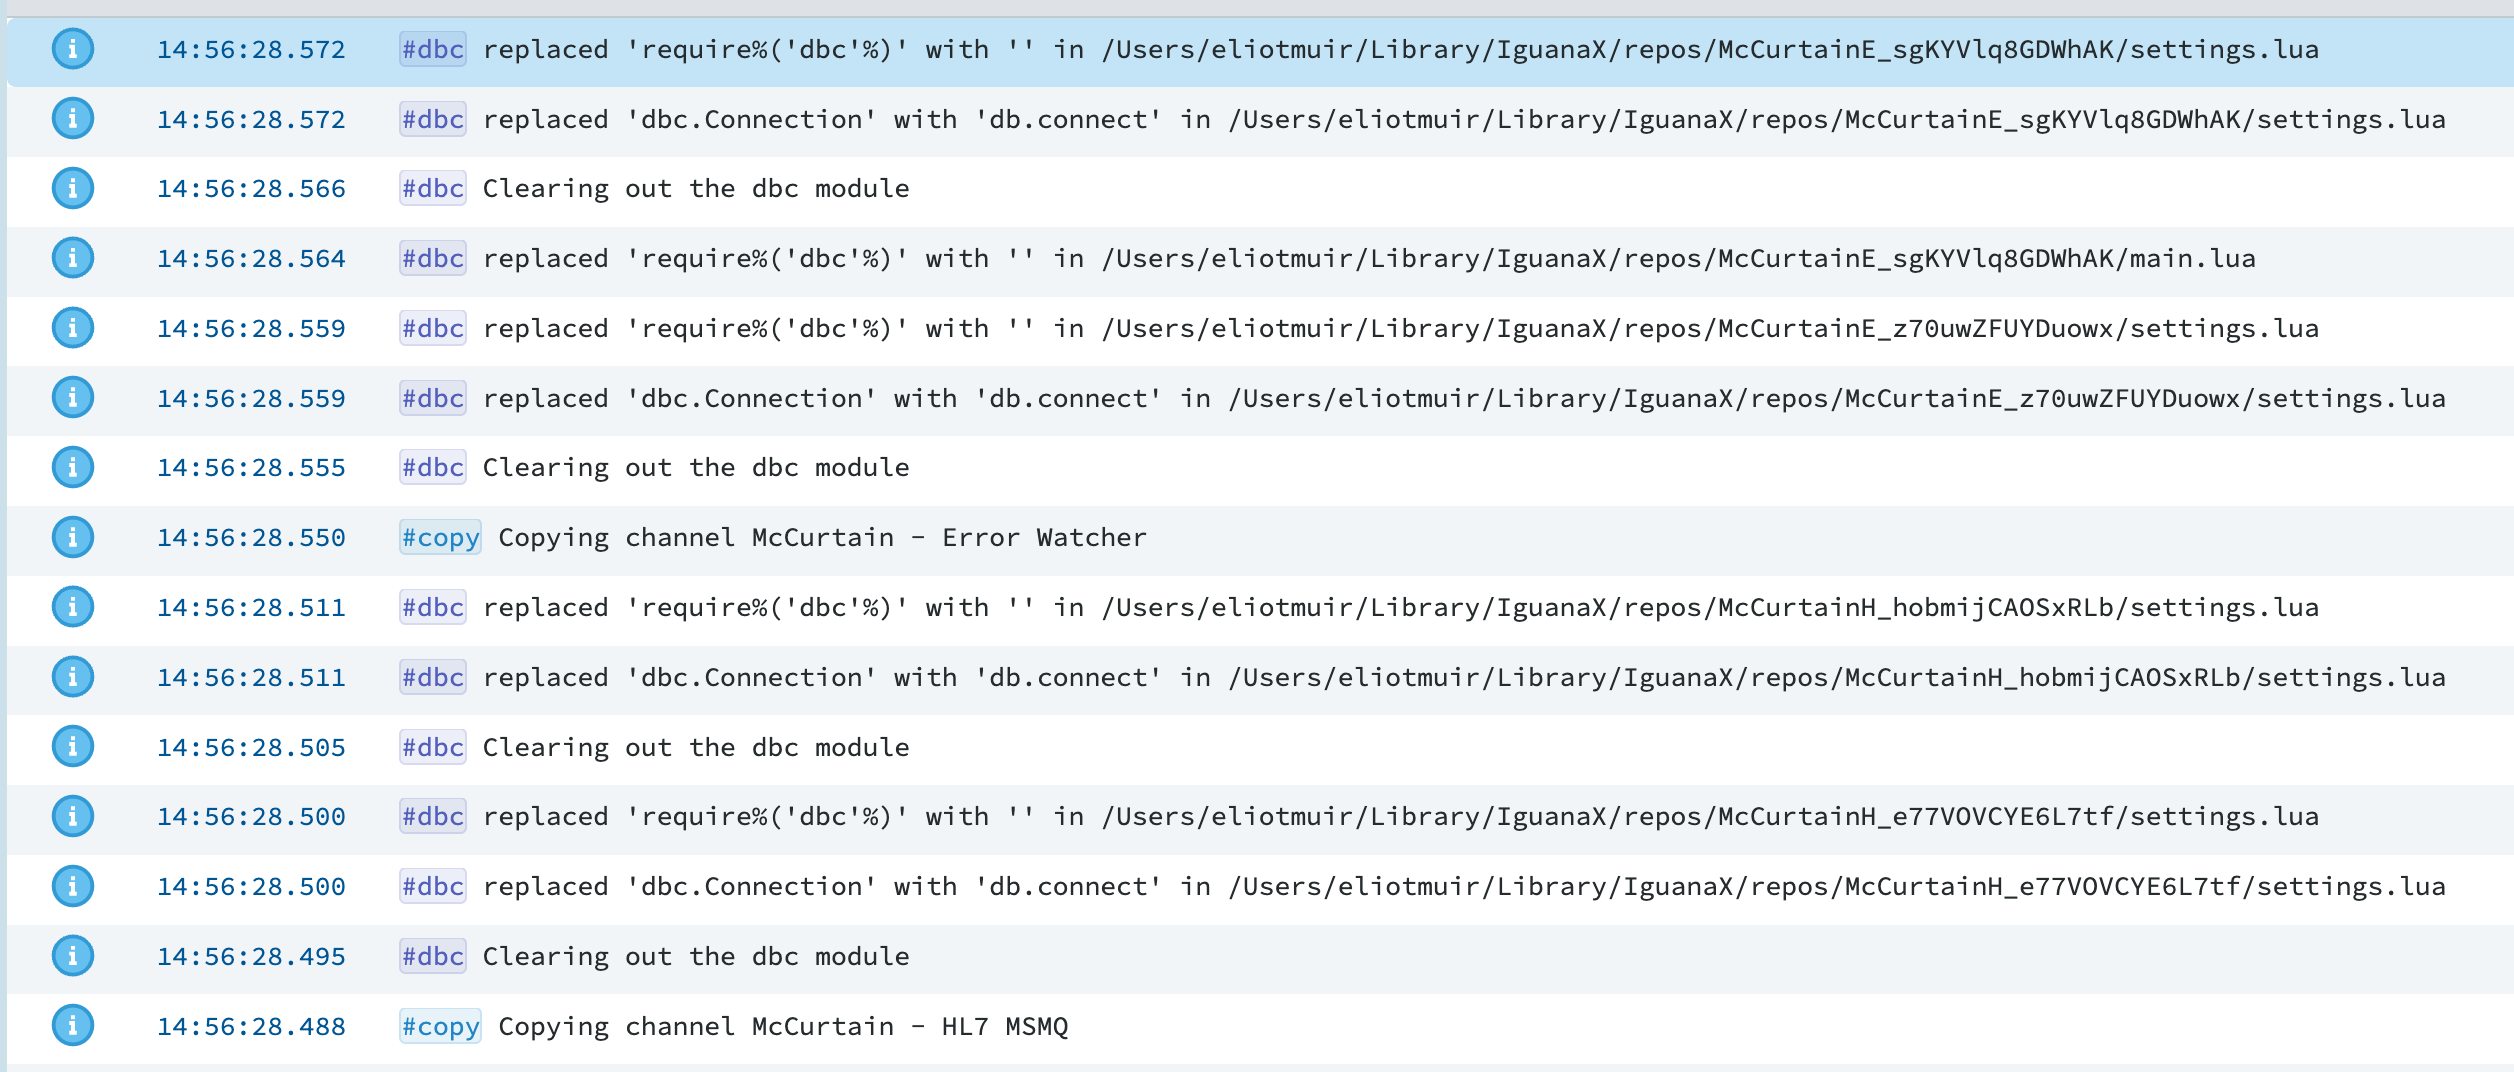Click the #dbc tag on the main.lua entry
Image resolution: width=2514 pixels, height=1072 pixels.
click(x=432, y=258)
